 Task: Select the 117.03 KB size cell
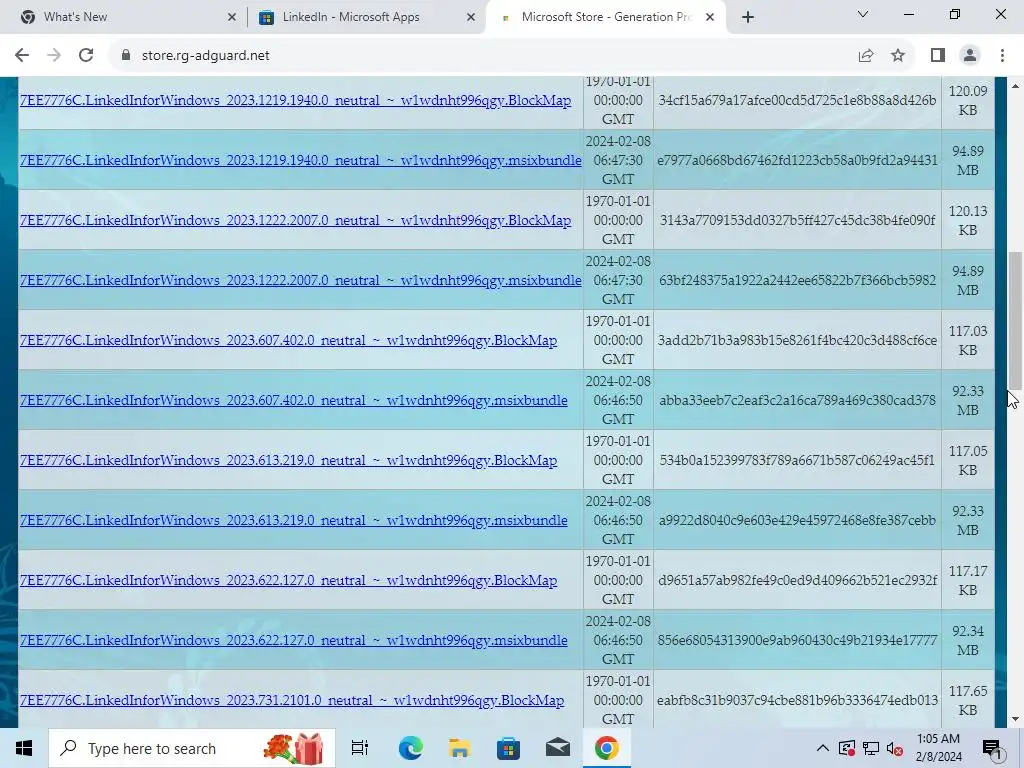pyautogui.click(x=967, y=340)
